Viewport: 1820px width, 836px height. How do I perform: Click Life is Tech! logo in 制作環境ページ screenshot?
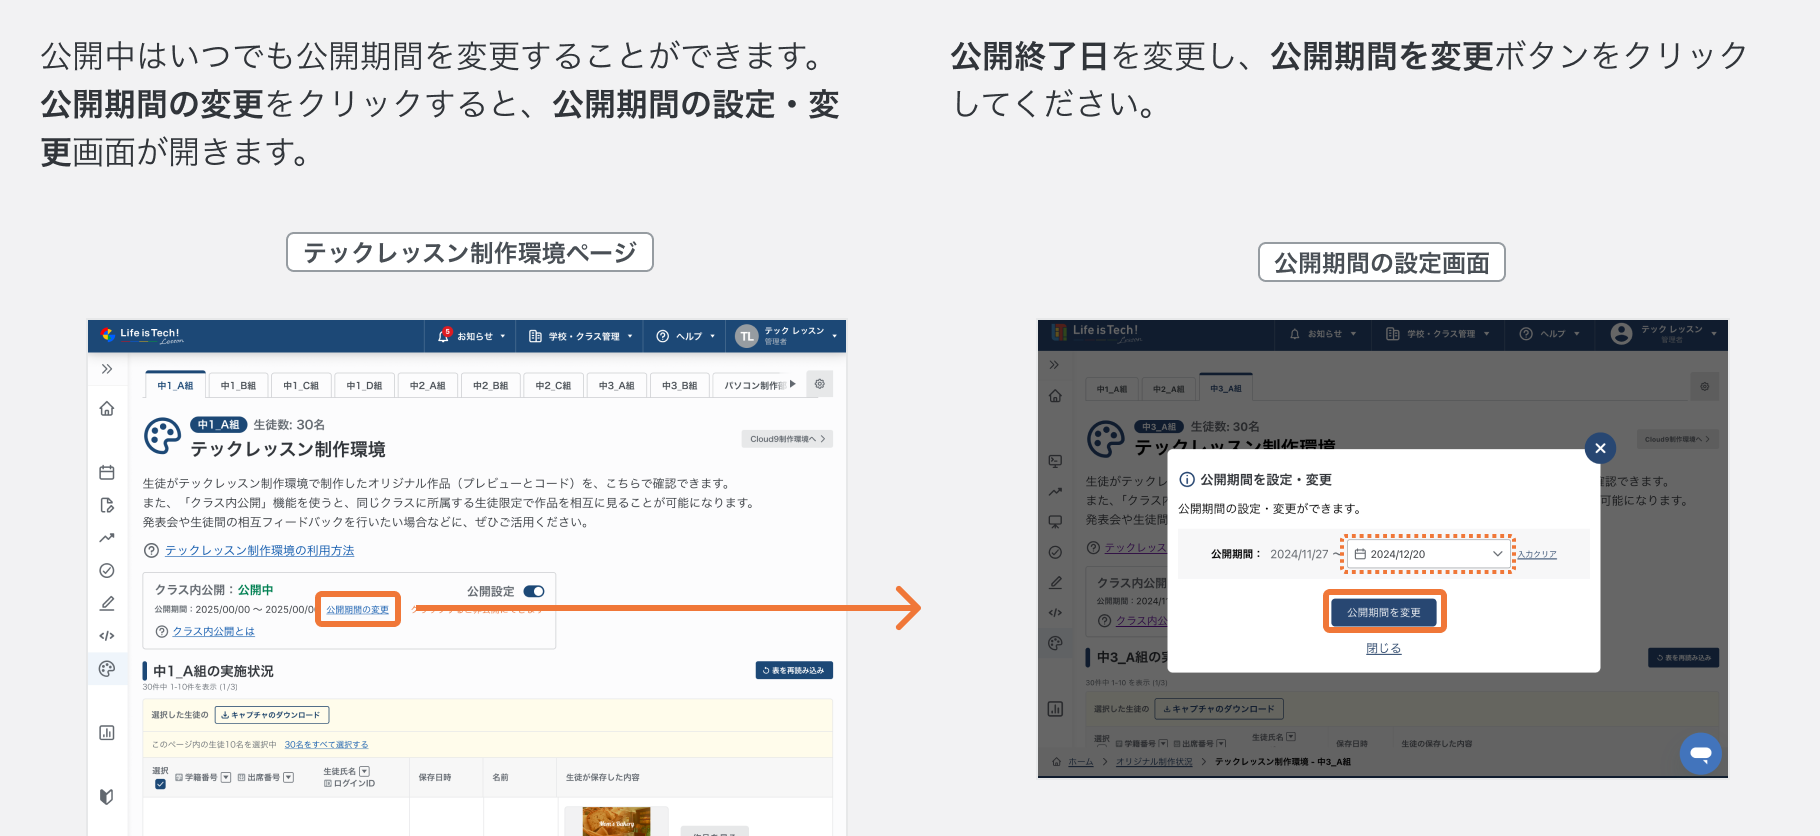tap(142, 335)
